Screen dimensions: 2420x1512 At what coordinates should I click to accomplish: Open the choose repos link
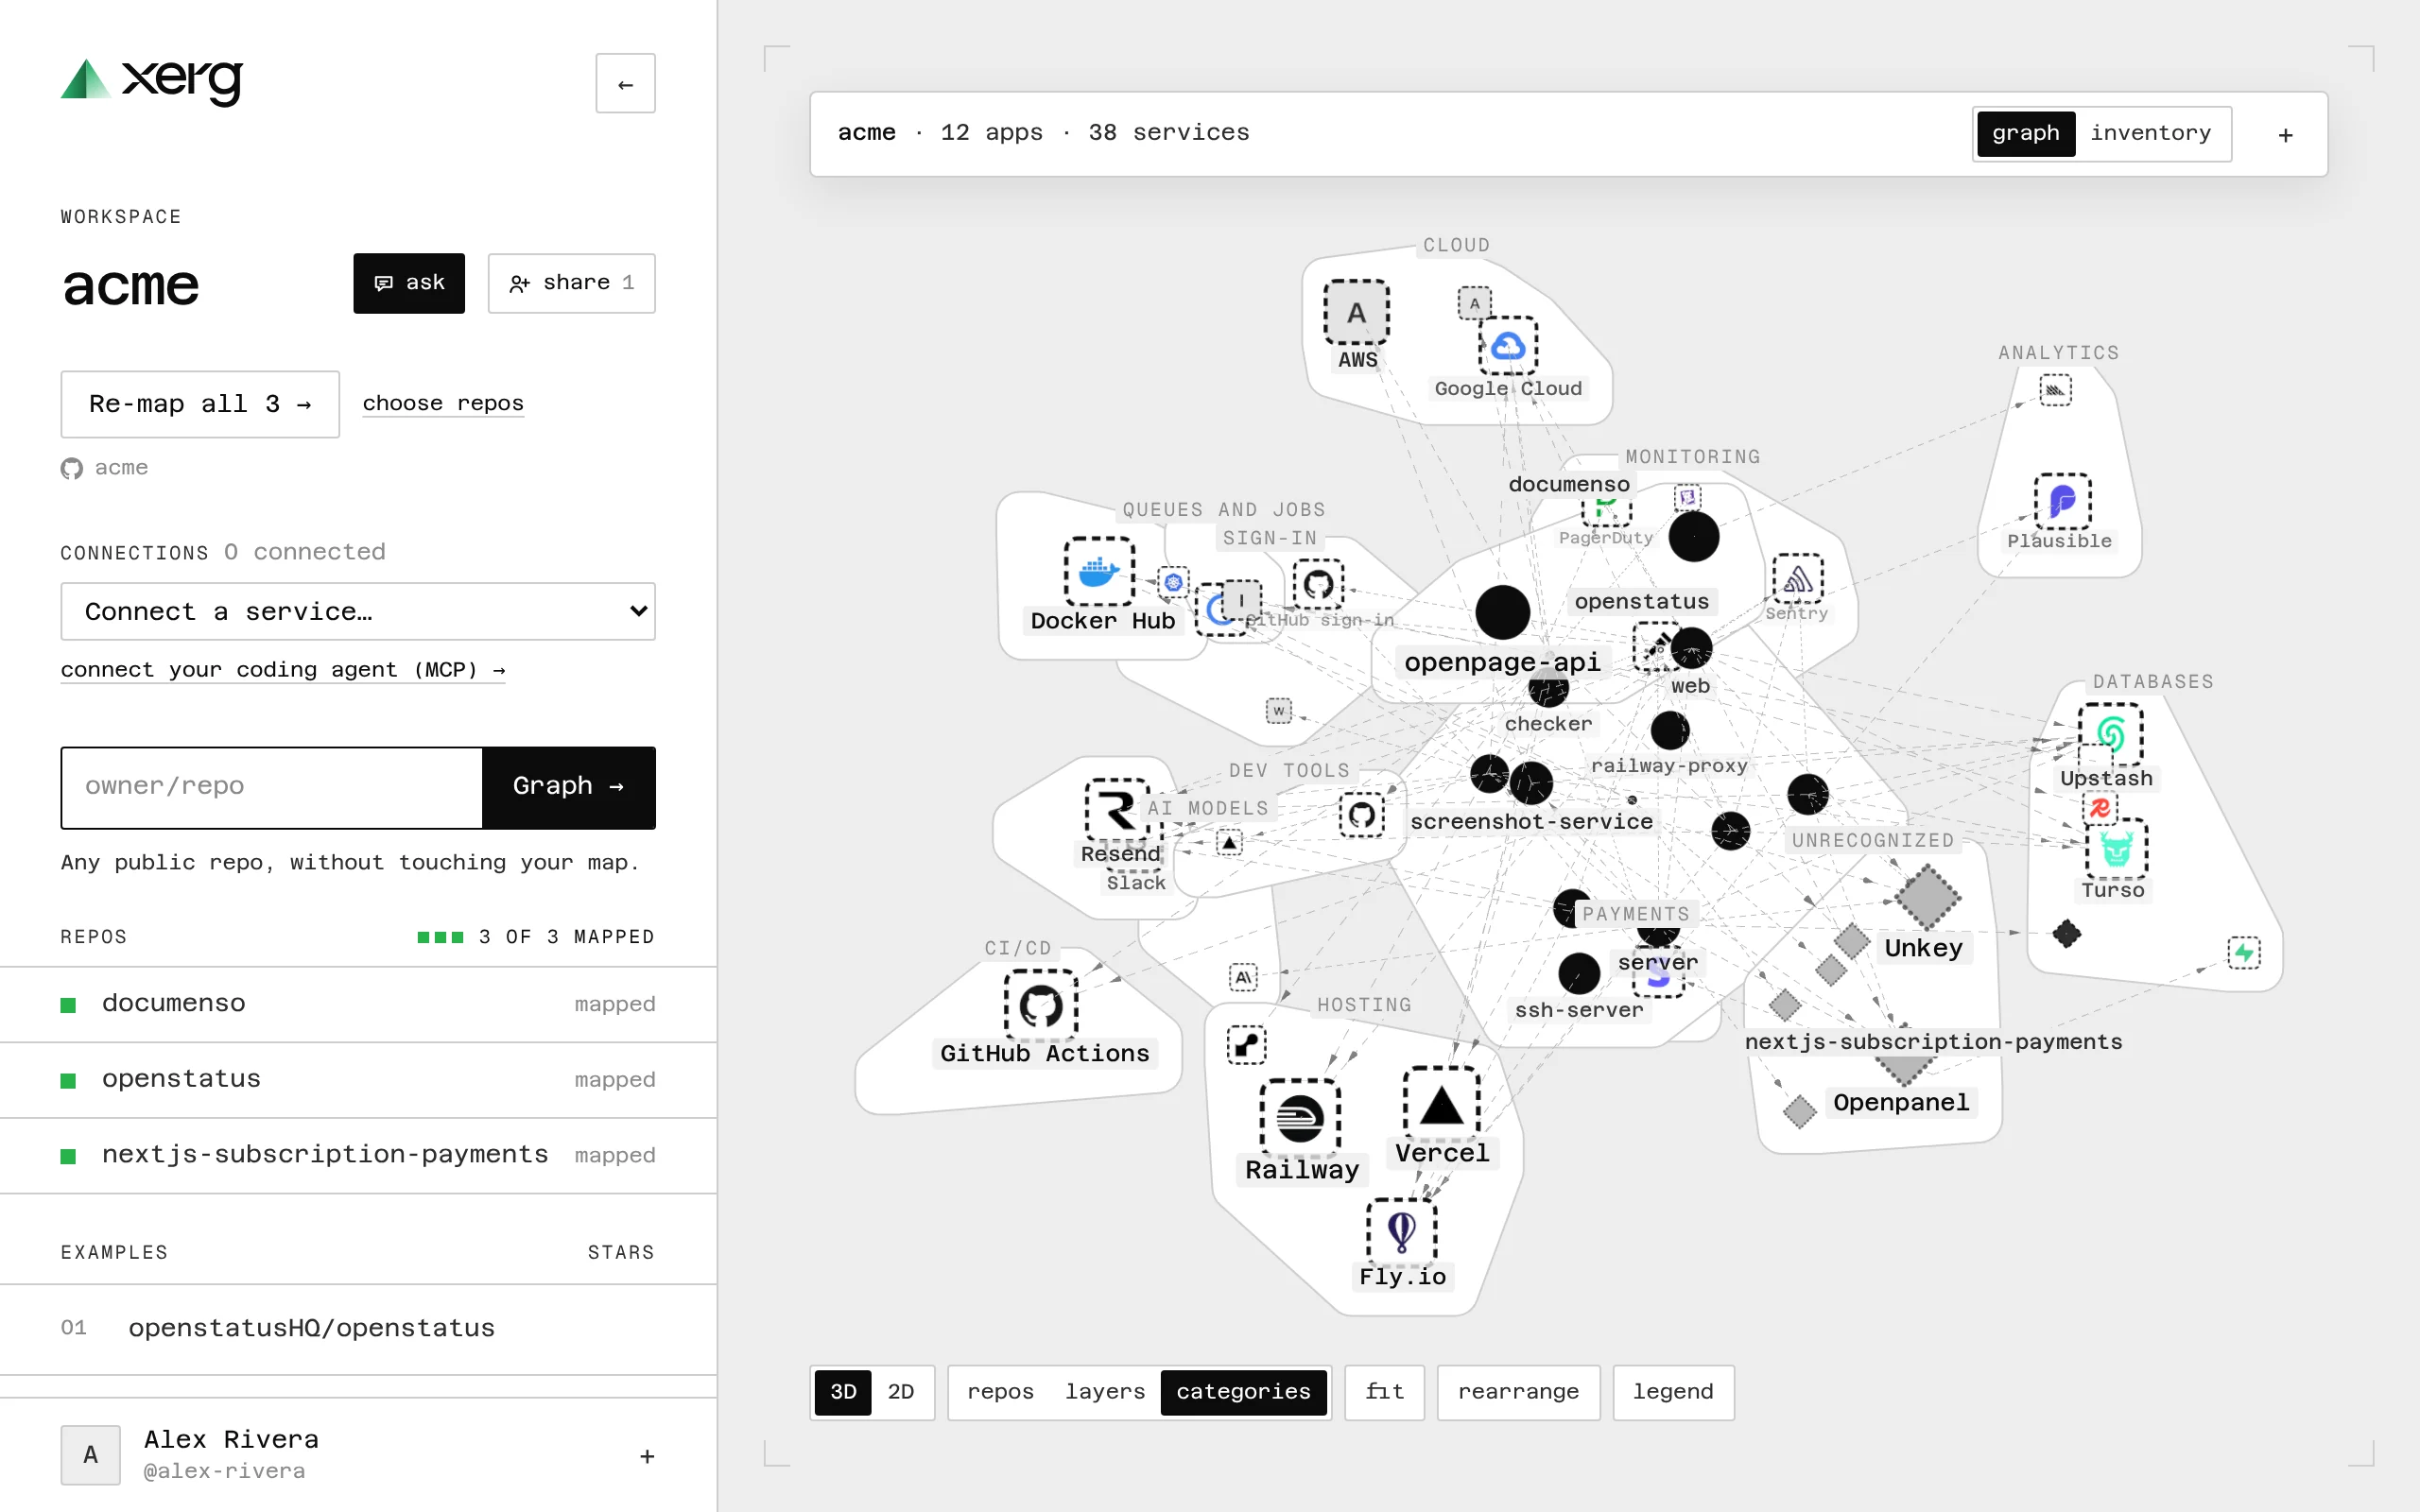click(x=443, y=403)
